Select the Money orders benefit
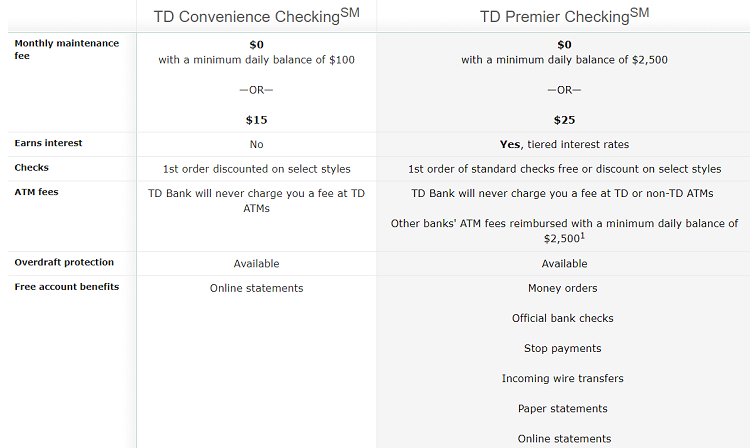 563,288
